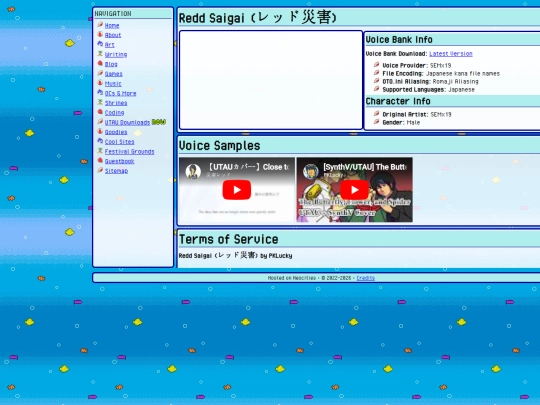
Task: Play the Close to you UTAU cover video
Action: tap(237, 190)
